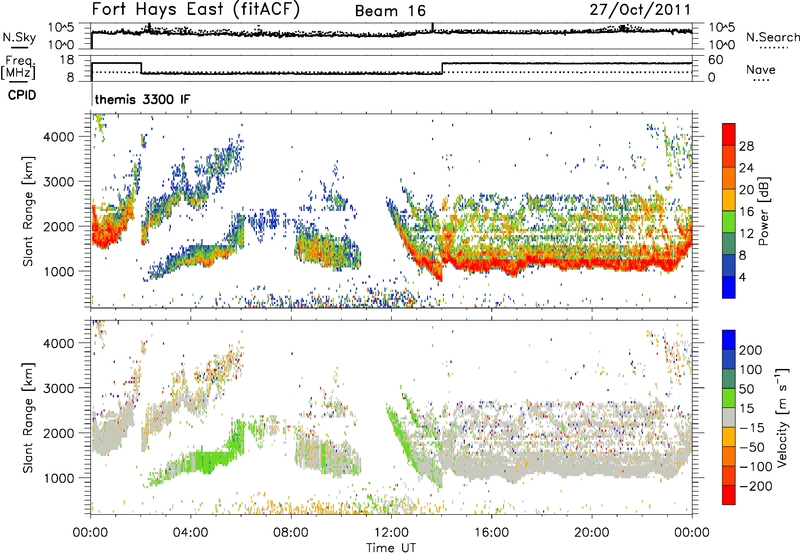
Task: Click the '08:00' time tick label
Action: 291,533
